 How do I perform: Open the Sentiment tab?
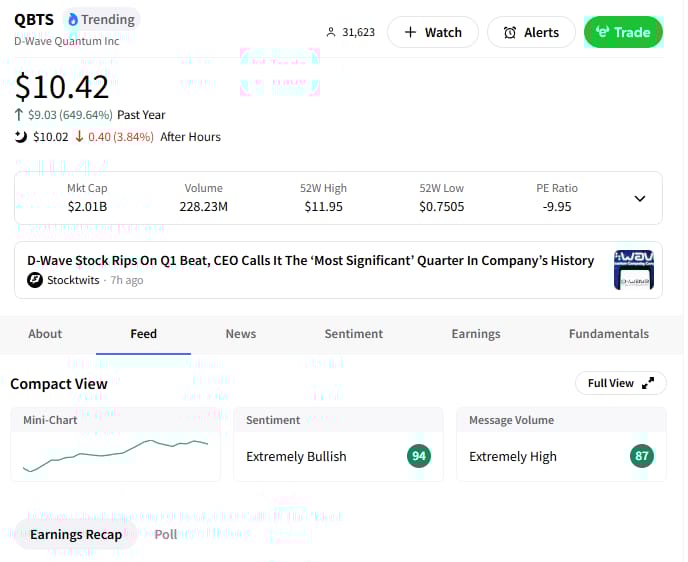tap(354, 334)
